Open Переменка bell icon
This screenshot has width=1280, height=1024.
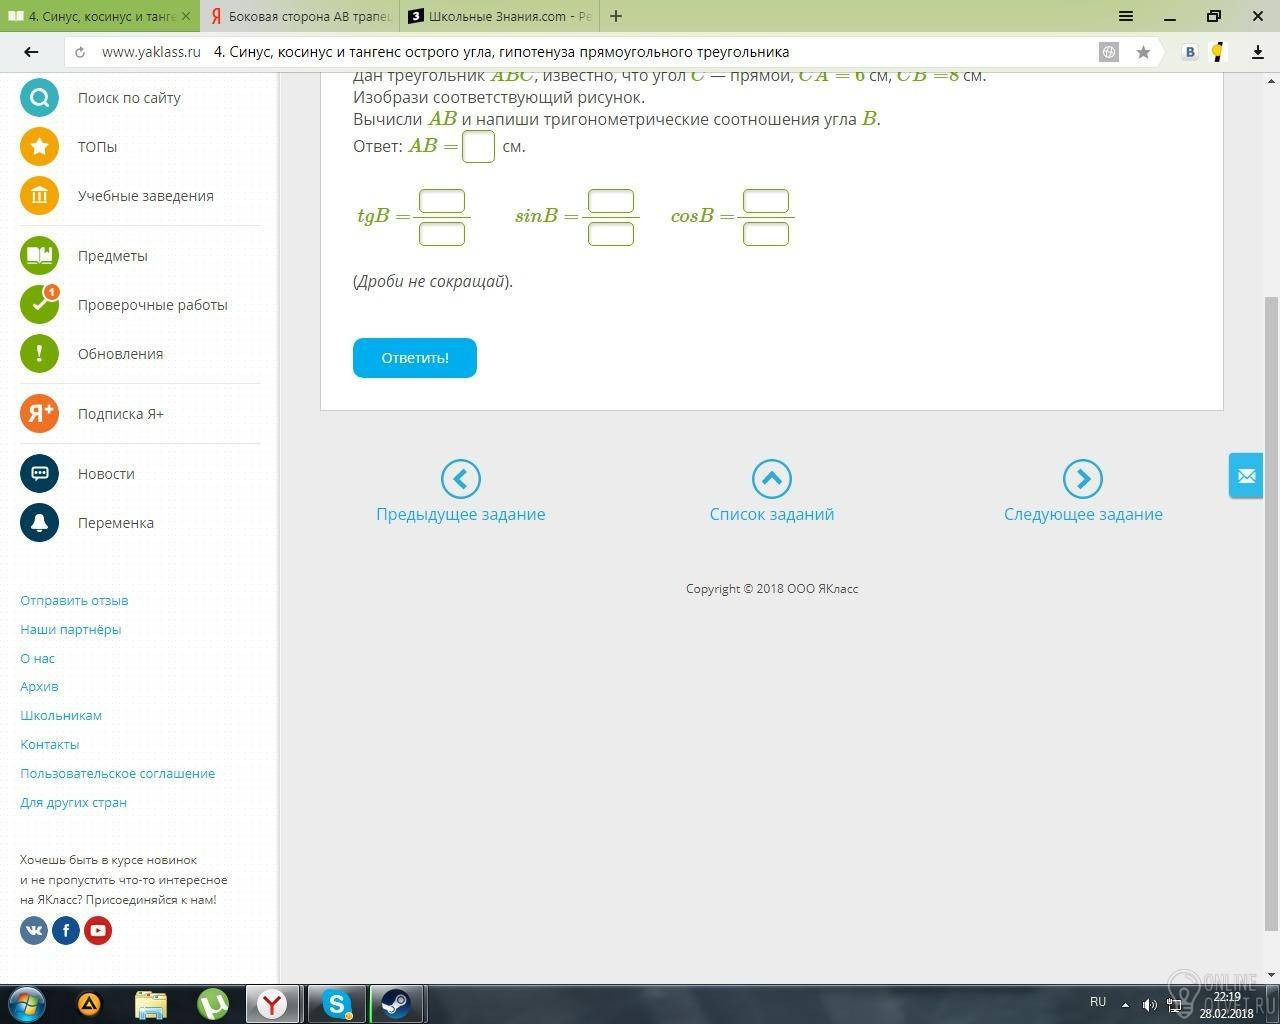(39, 523)
